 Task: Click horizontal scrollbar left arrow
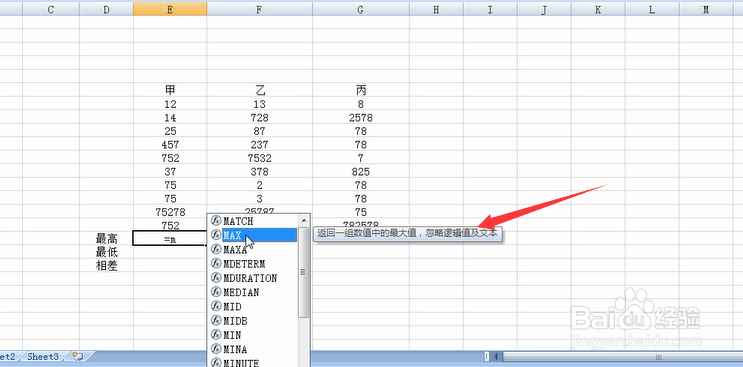tap(496, 357)
